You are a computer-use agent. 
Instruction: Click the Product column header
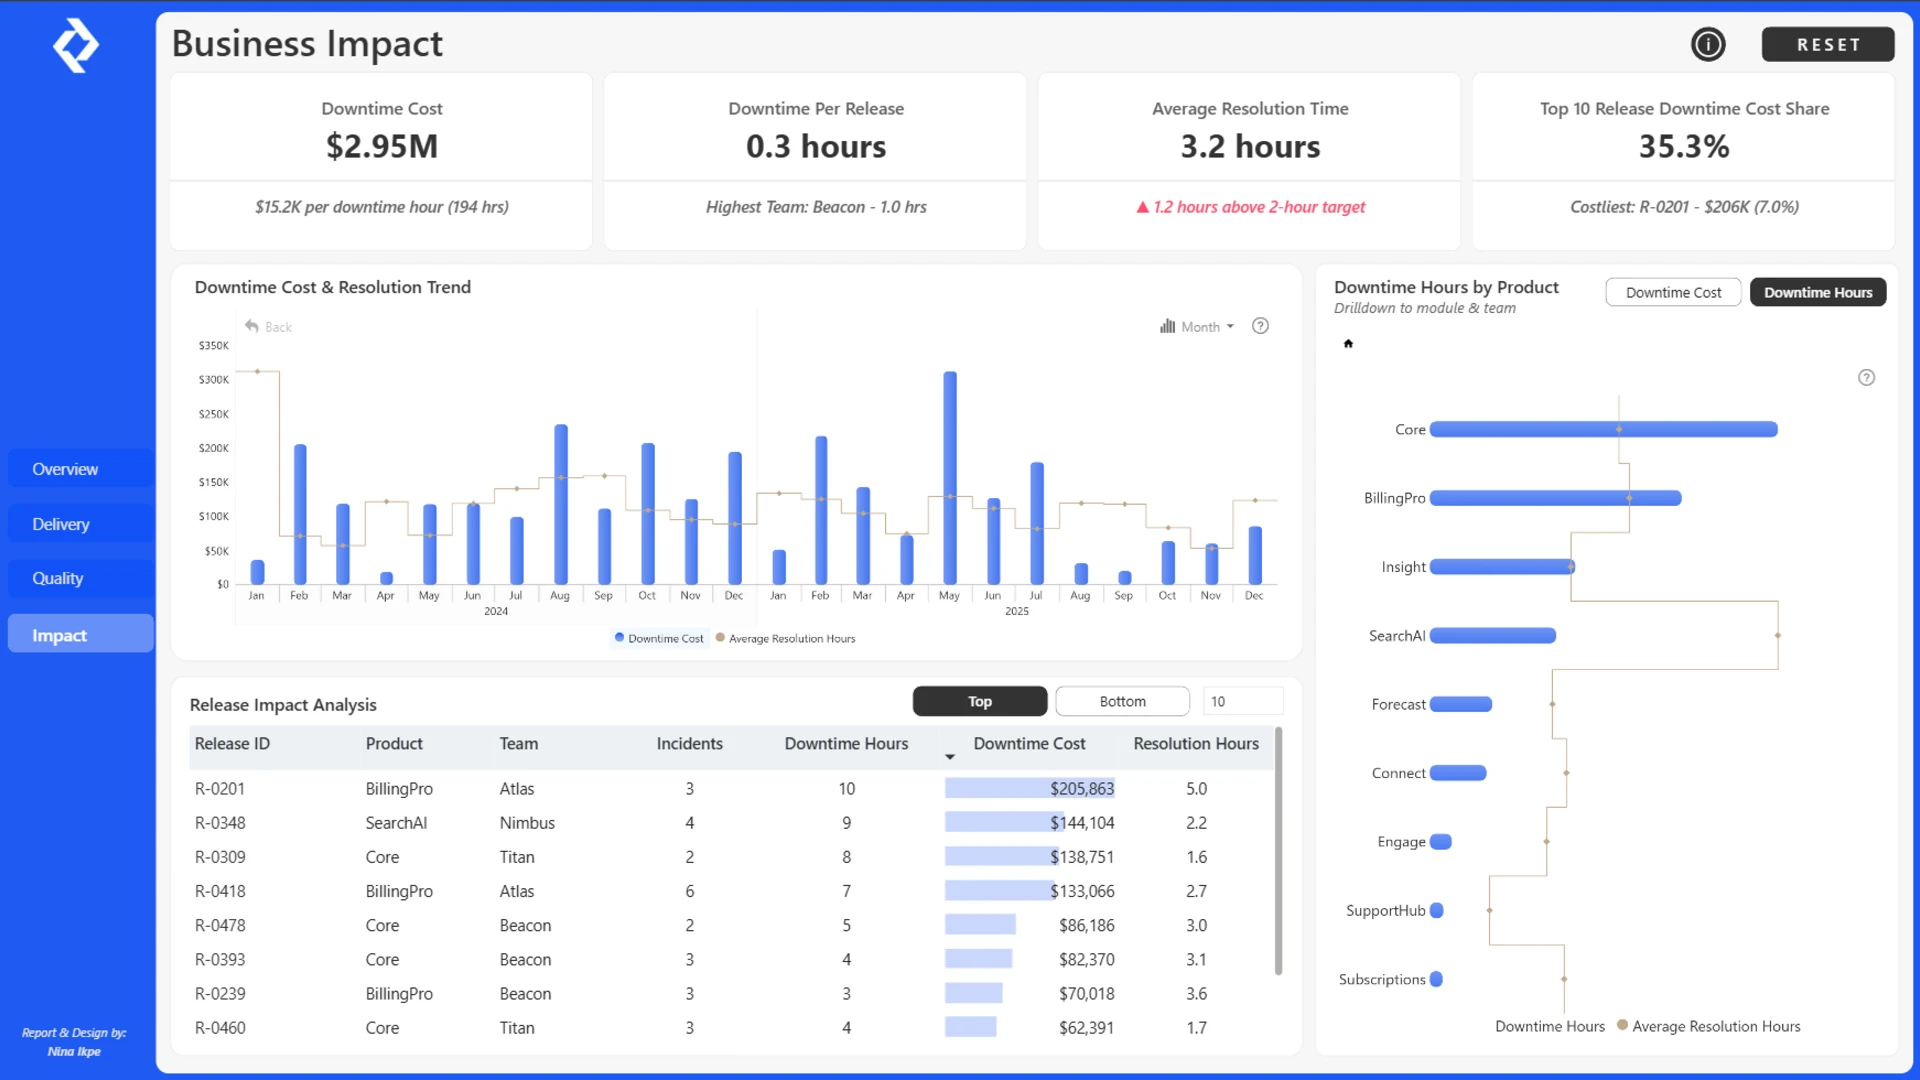pyautogui.click(x=394, y=743)
